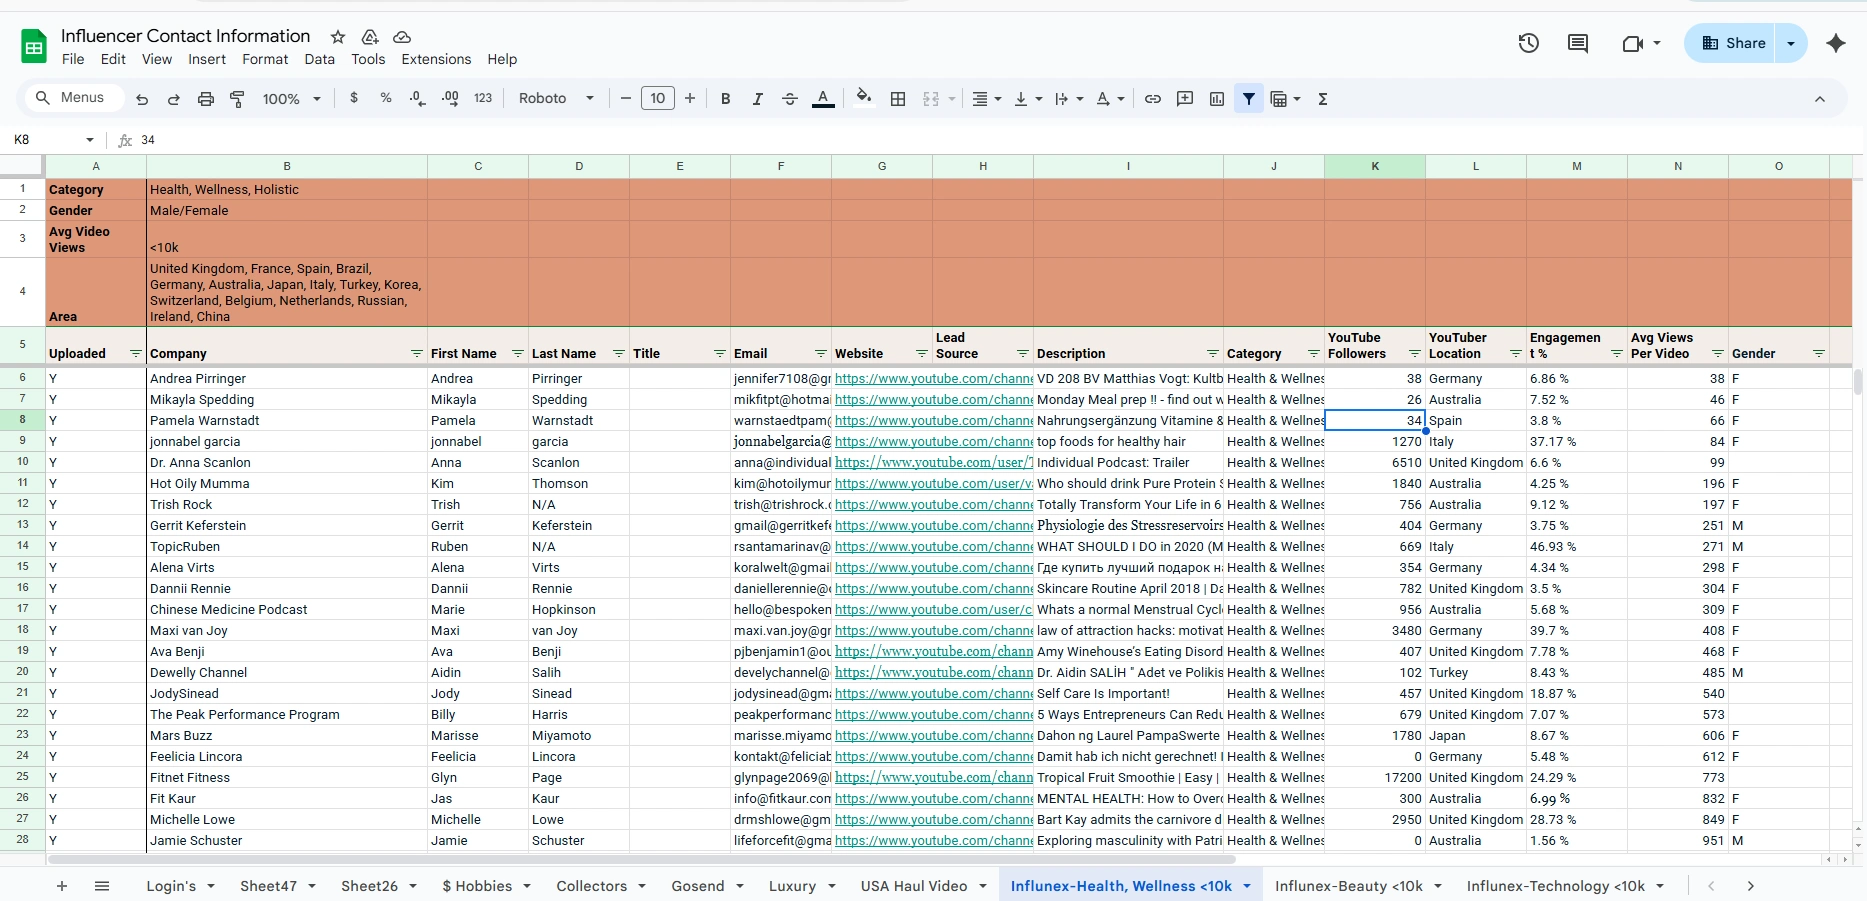Switch to Influnex-Beauty <10k sheet tab
This screenshot has width=1867, height=901.
pyautogui.click(x=1348, y=886)
